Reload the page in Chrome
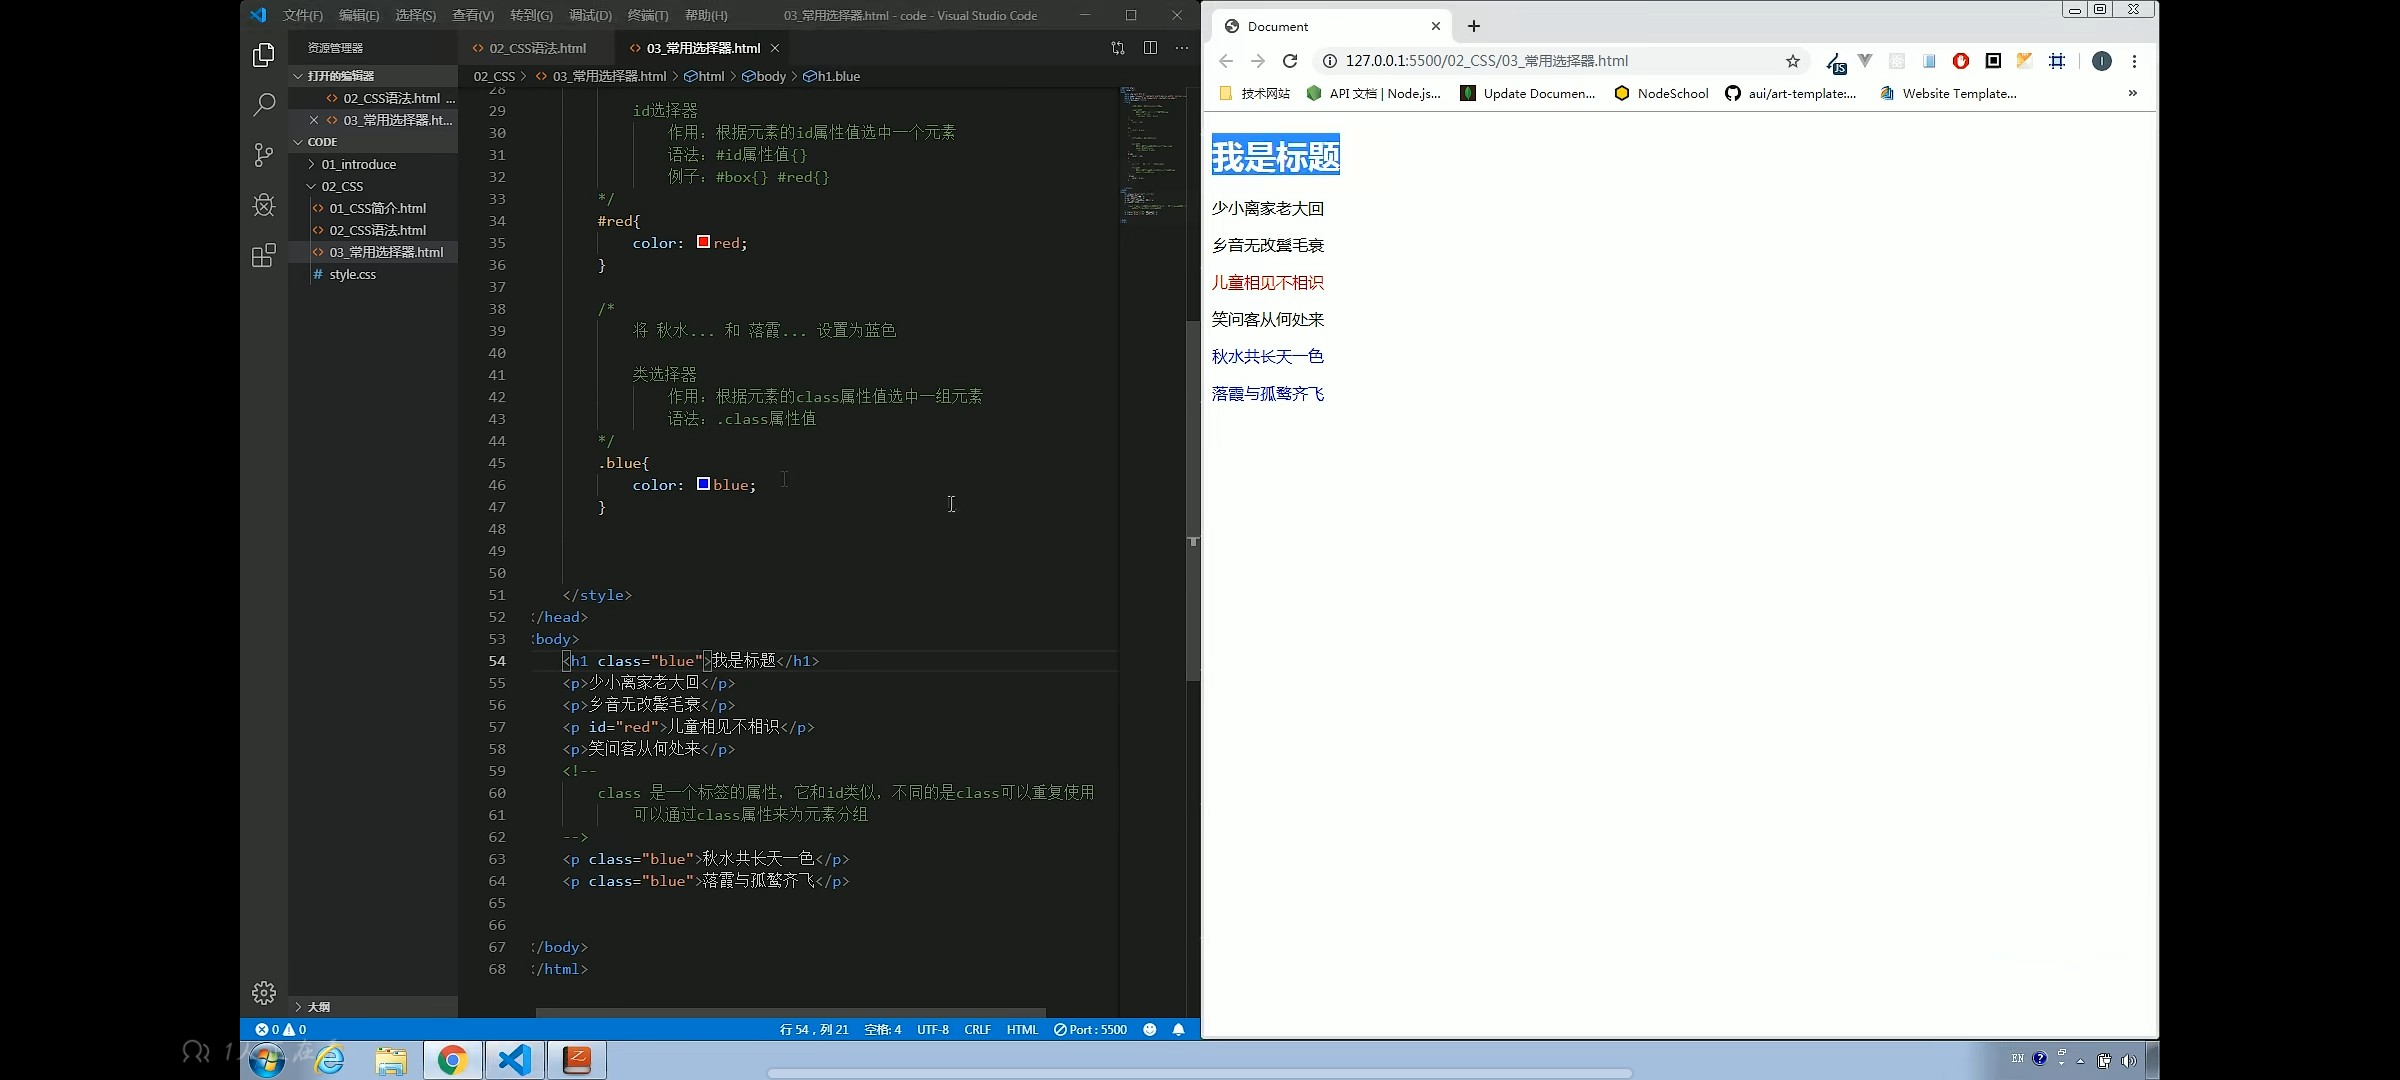 coord(1290,61)
